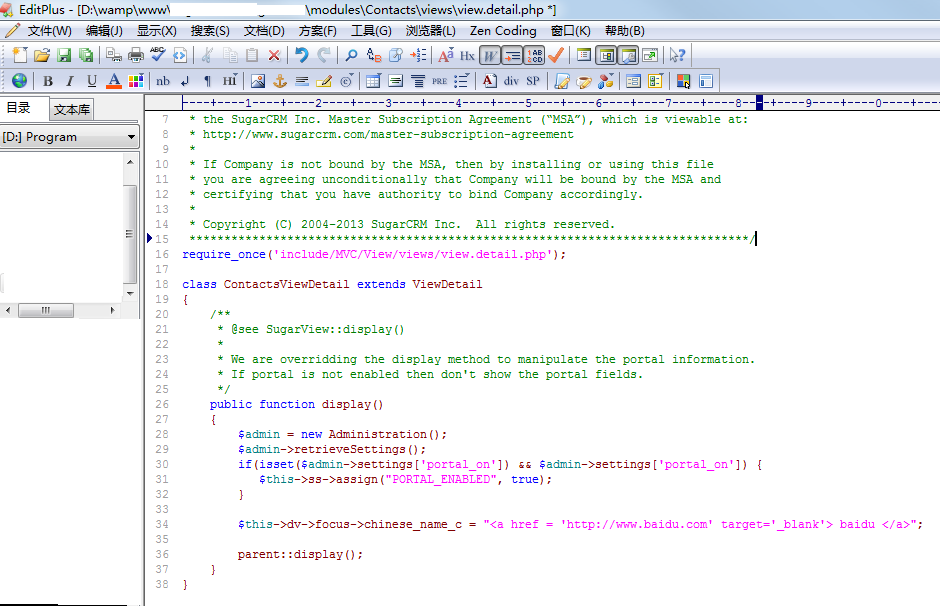940x606 pixels.
Task: Open the special character © dropdown
Action: (347, 81)
